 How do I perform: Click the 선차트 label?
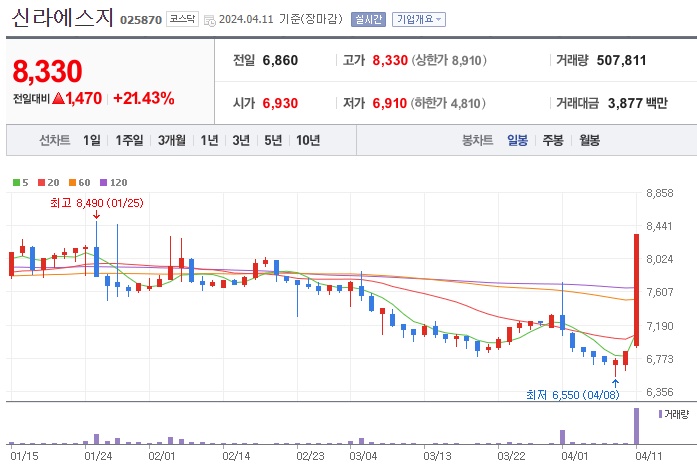tap(55, 140)
